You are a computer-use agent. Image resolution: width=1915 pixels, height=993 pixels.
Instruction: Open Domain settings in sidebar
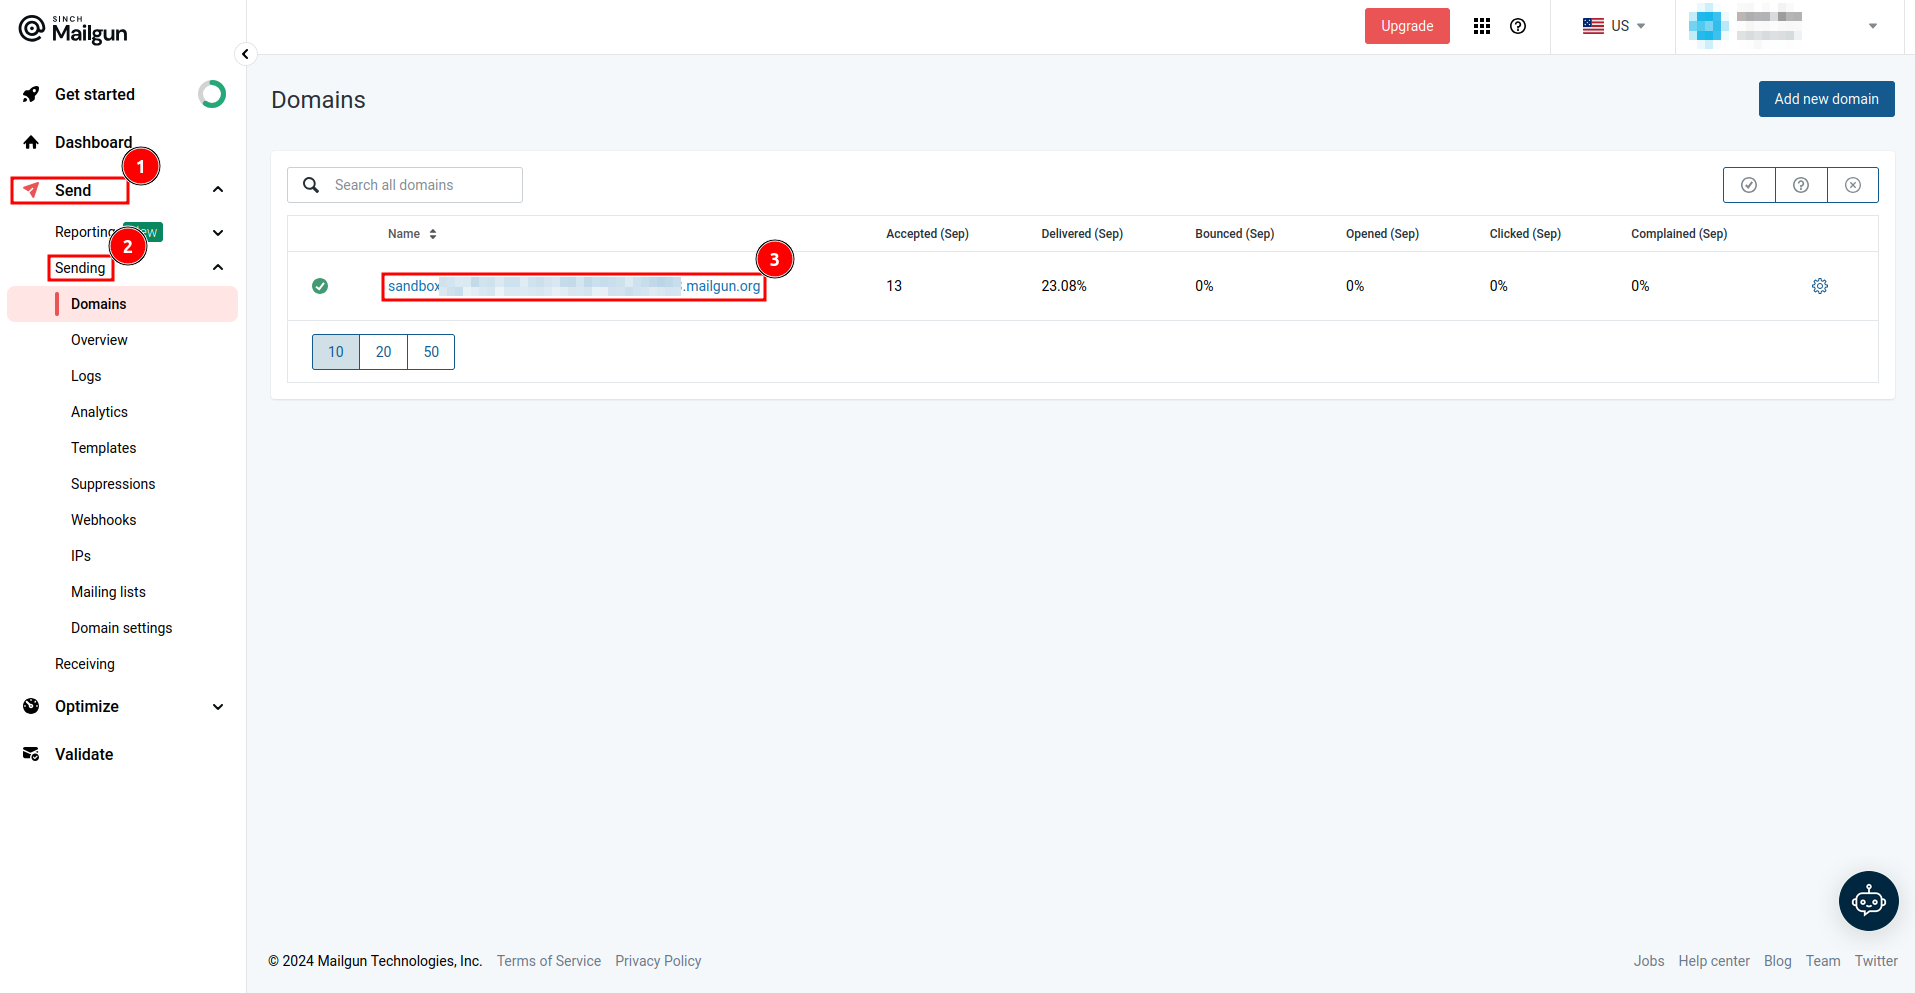121,628
